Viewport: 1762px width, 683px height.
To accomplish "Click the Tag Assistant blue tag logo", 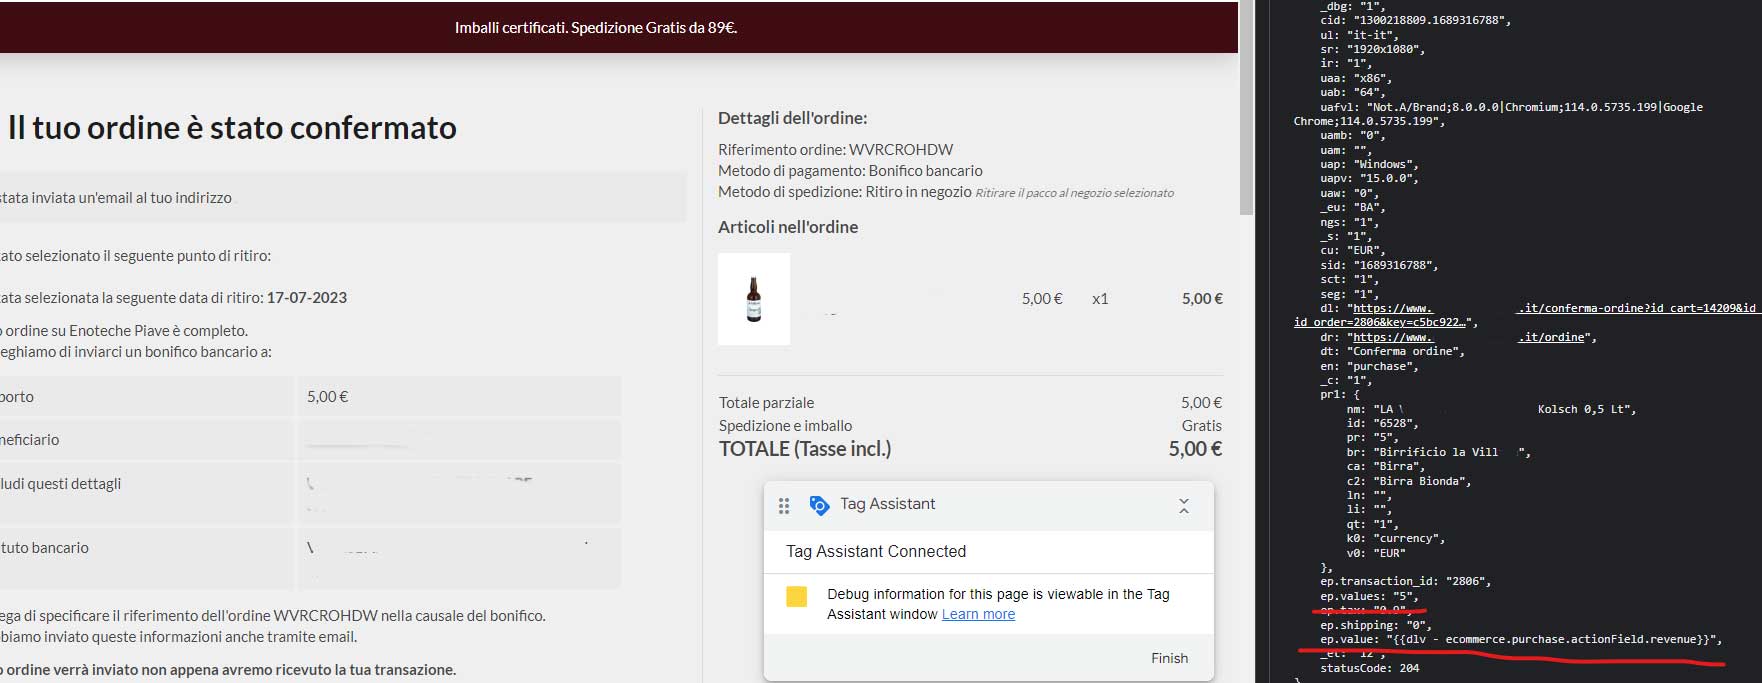I will (819, 506).
